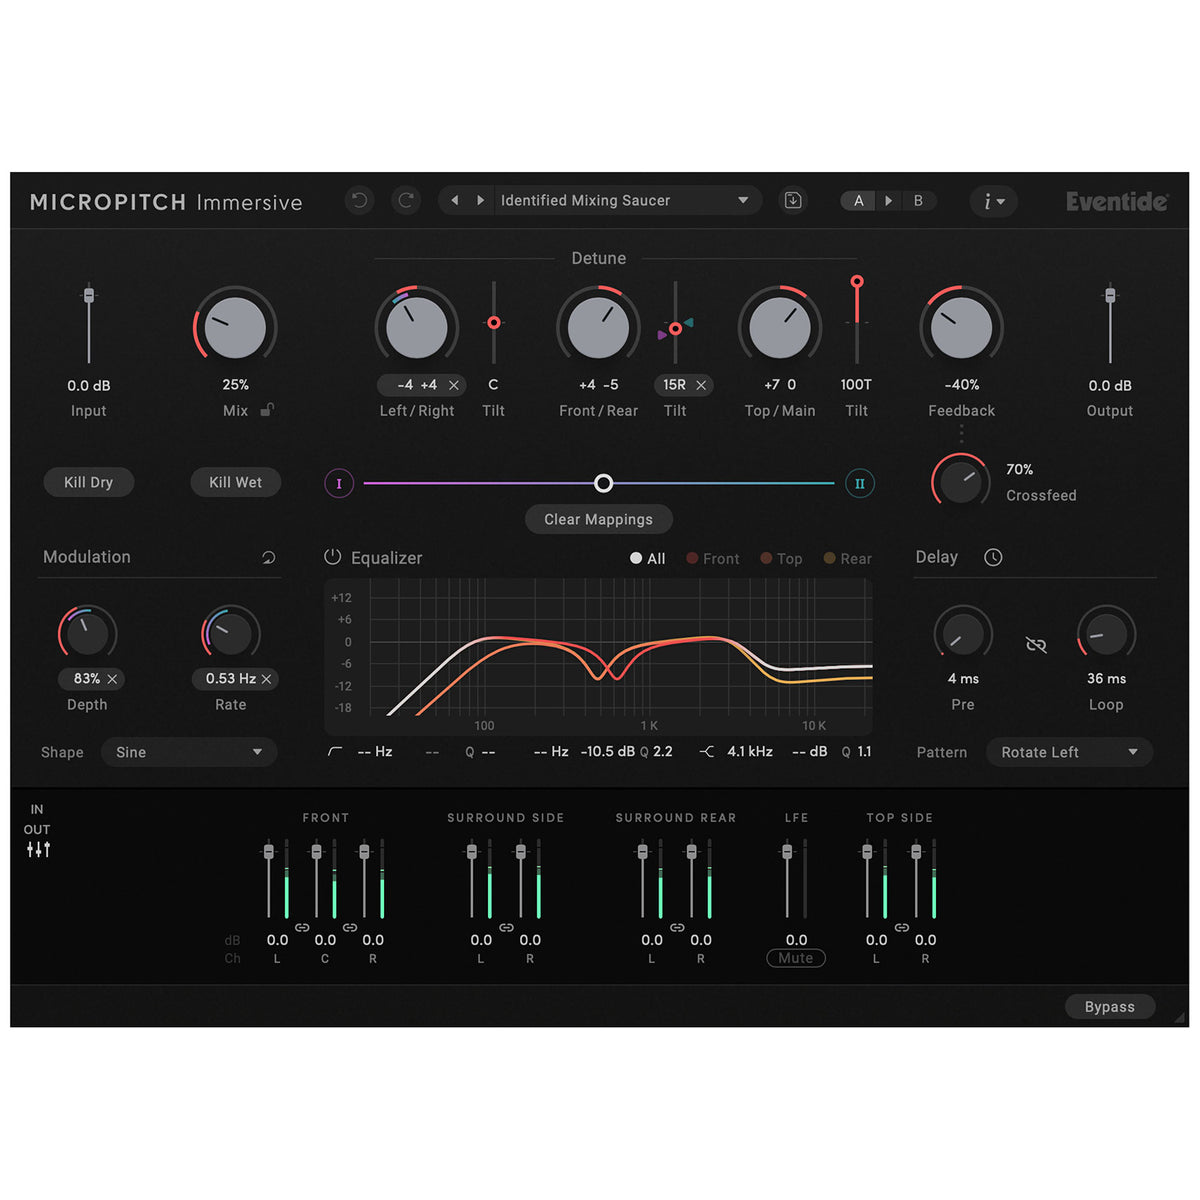Remove Rate 0.53 Hz mapping X
Viewport: 1200px width, 1200px height.
[266, 679]
